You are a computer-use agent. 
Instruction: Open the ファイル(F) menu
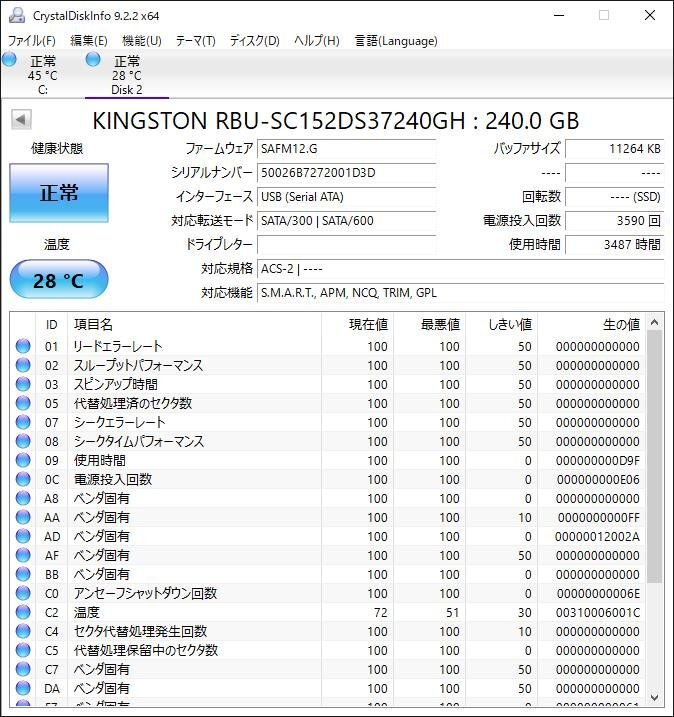[x=32, y=41]
